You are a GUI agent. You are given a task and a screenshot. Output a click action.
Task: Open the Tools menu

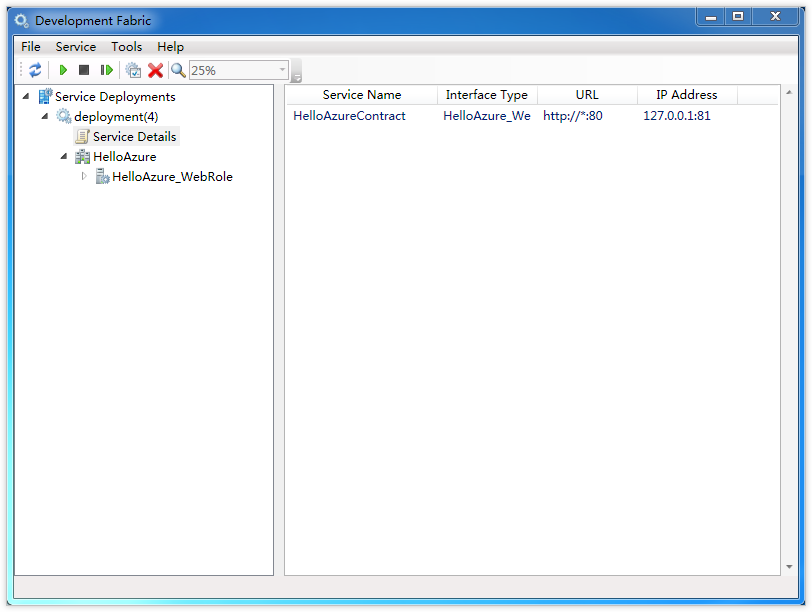click(126, 47)
